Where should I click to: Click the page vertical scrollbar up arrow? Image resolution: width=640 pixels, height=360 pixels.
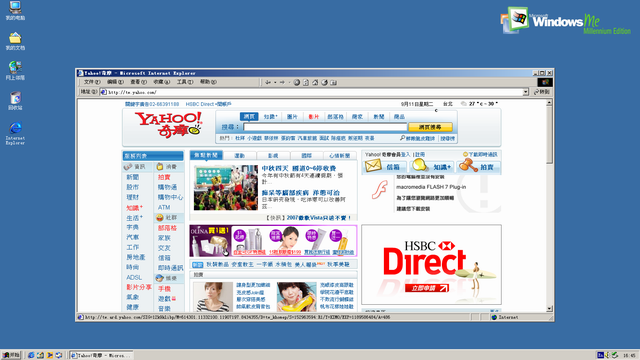click(549, 103)
